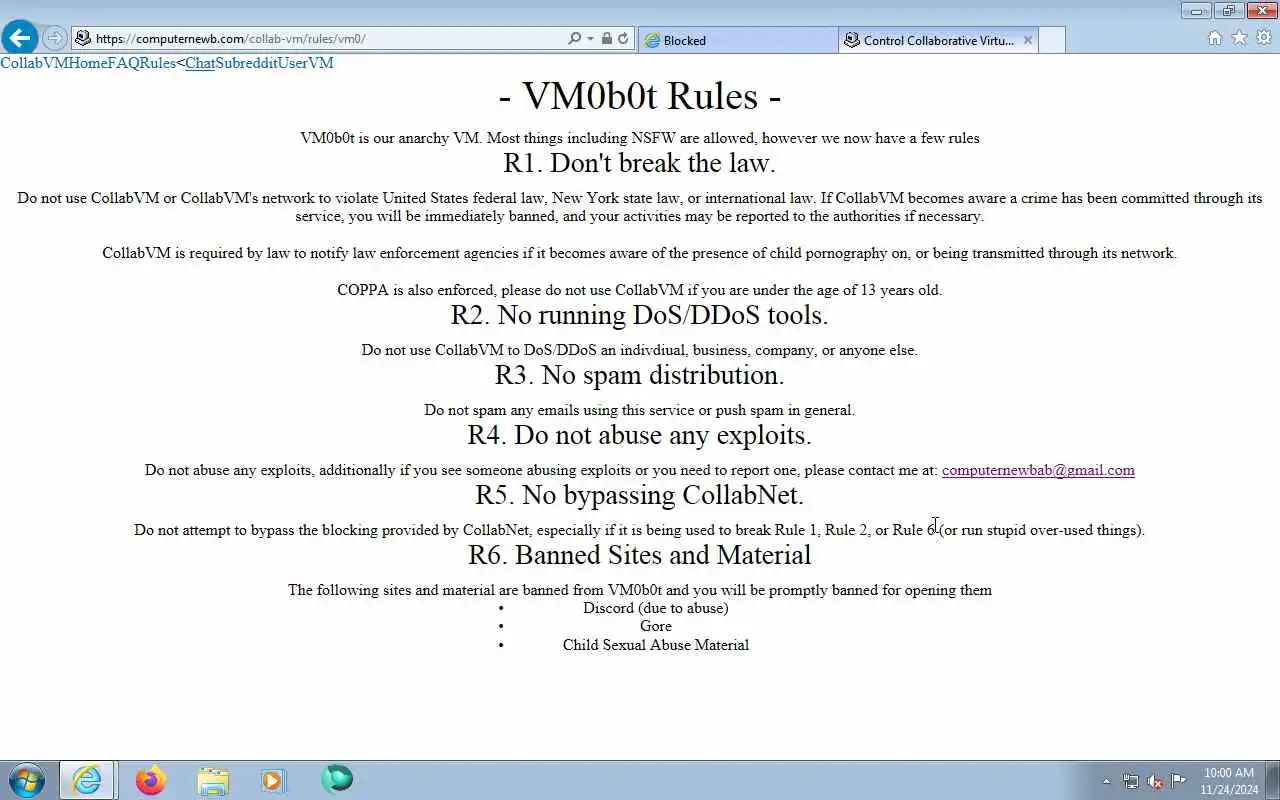The image size is (1280, 800).
Task: Click the padlock security report icon
Action: [606, 39]
